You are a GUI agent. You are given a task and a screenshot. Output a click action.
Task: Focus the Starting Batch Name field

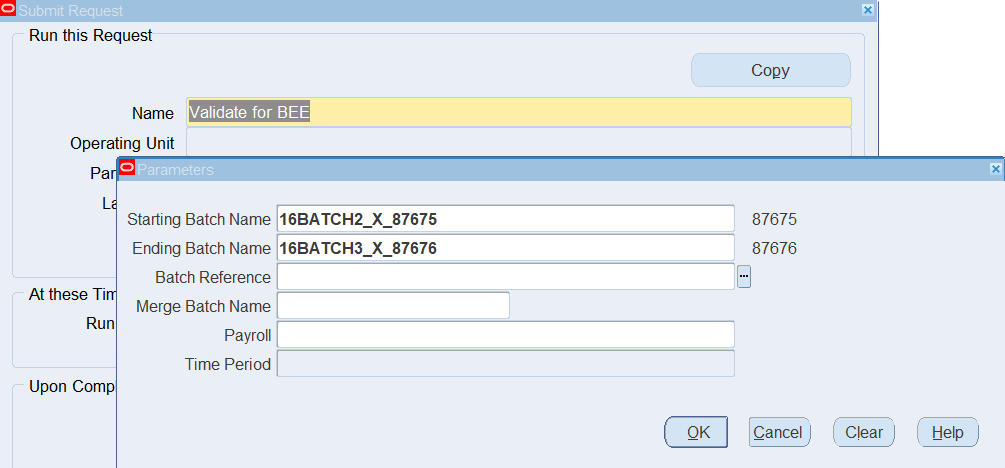[505, 219]
